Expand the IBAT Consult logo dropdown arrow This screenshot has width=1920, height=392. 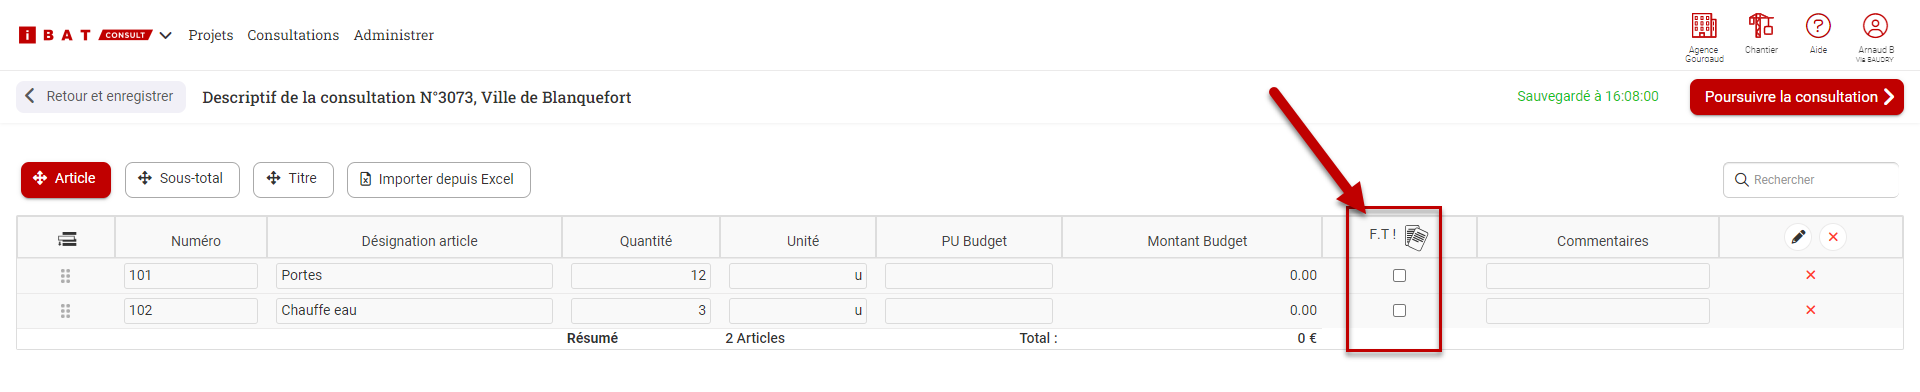tap(166, 35)
